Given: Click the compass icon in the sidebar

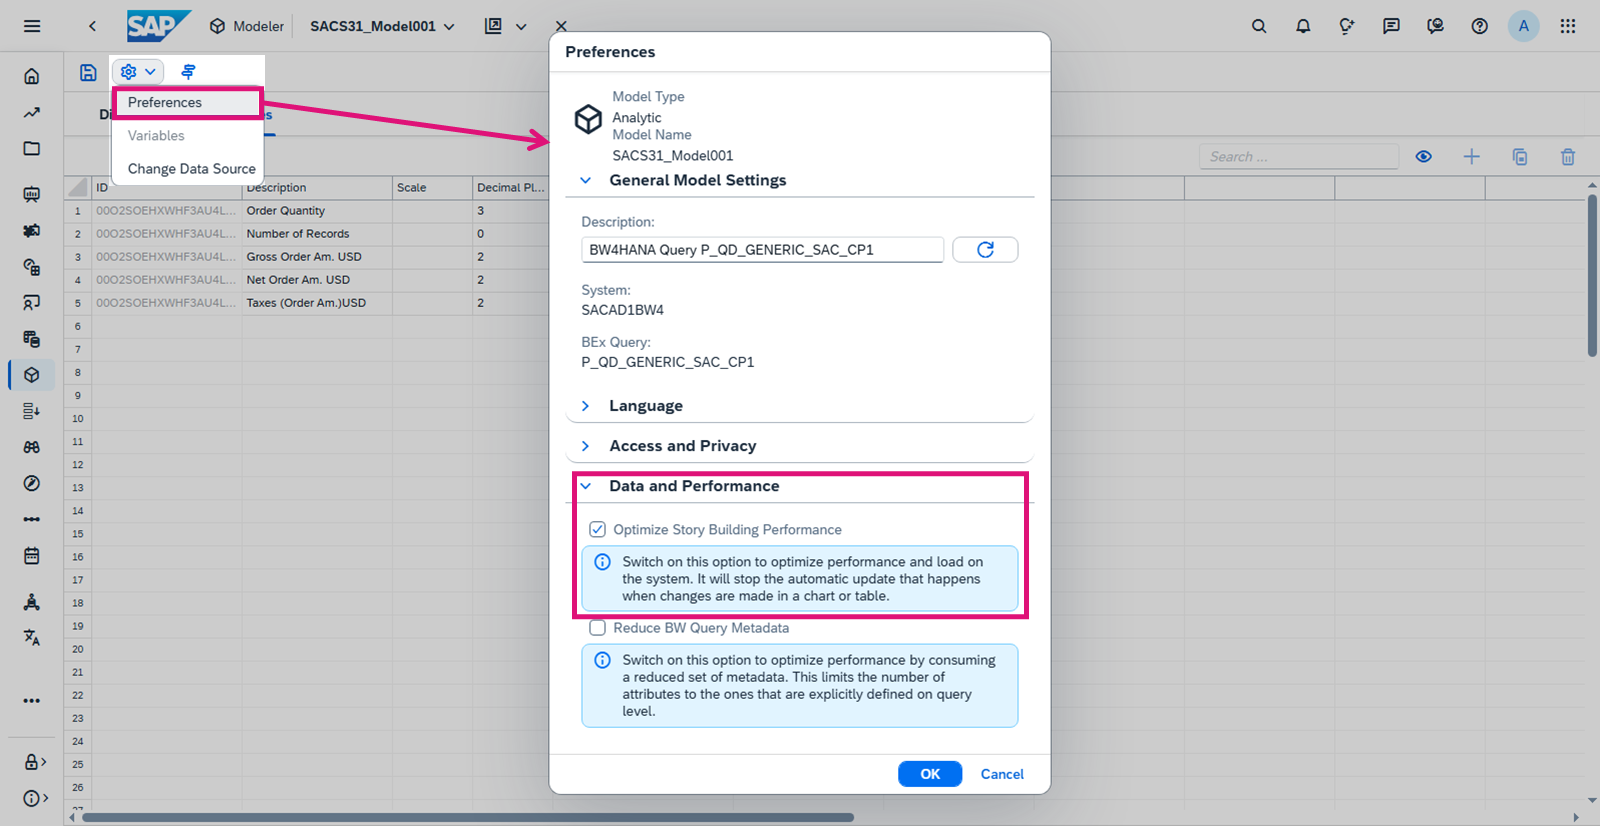Looking at the screenshot, I should (x=32, y=483).
